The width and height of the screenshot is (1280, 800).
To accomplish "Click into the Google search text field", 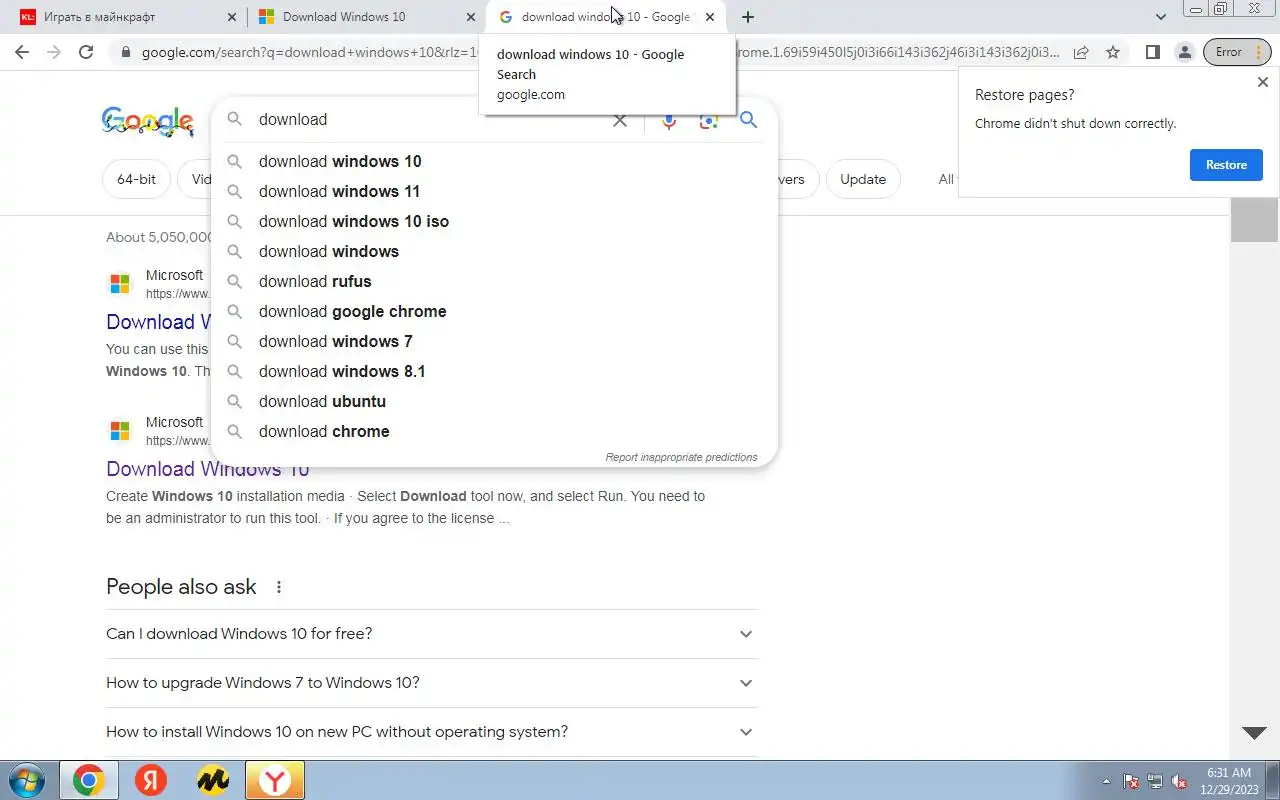I will [x=430, y=120].
